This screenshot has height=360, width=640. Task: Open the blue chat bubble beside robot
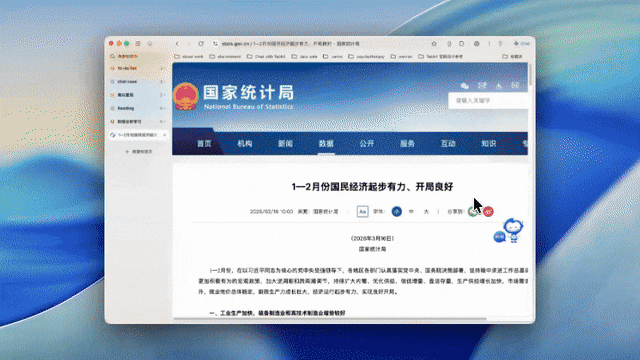(499, 236)
